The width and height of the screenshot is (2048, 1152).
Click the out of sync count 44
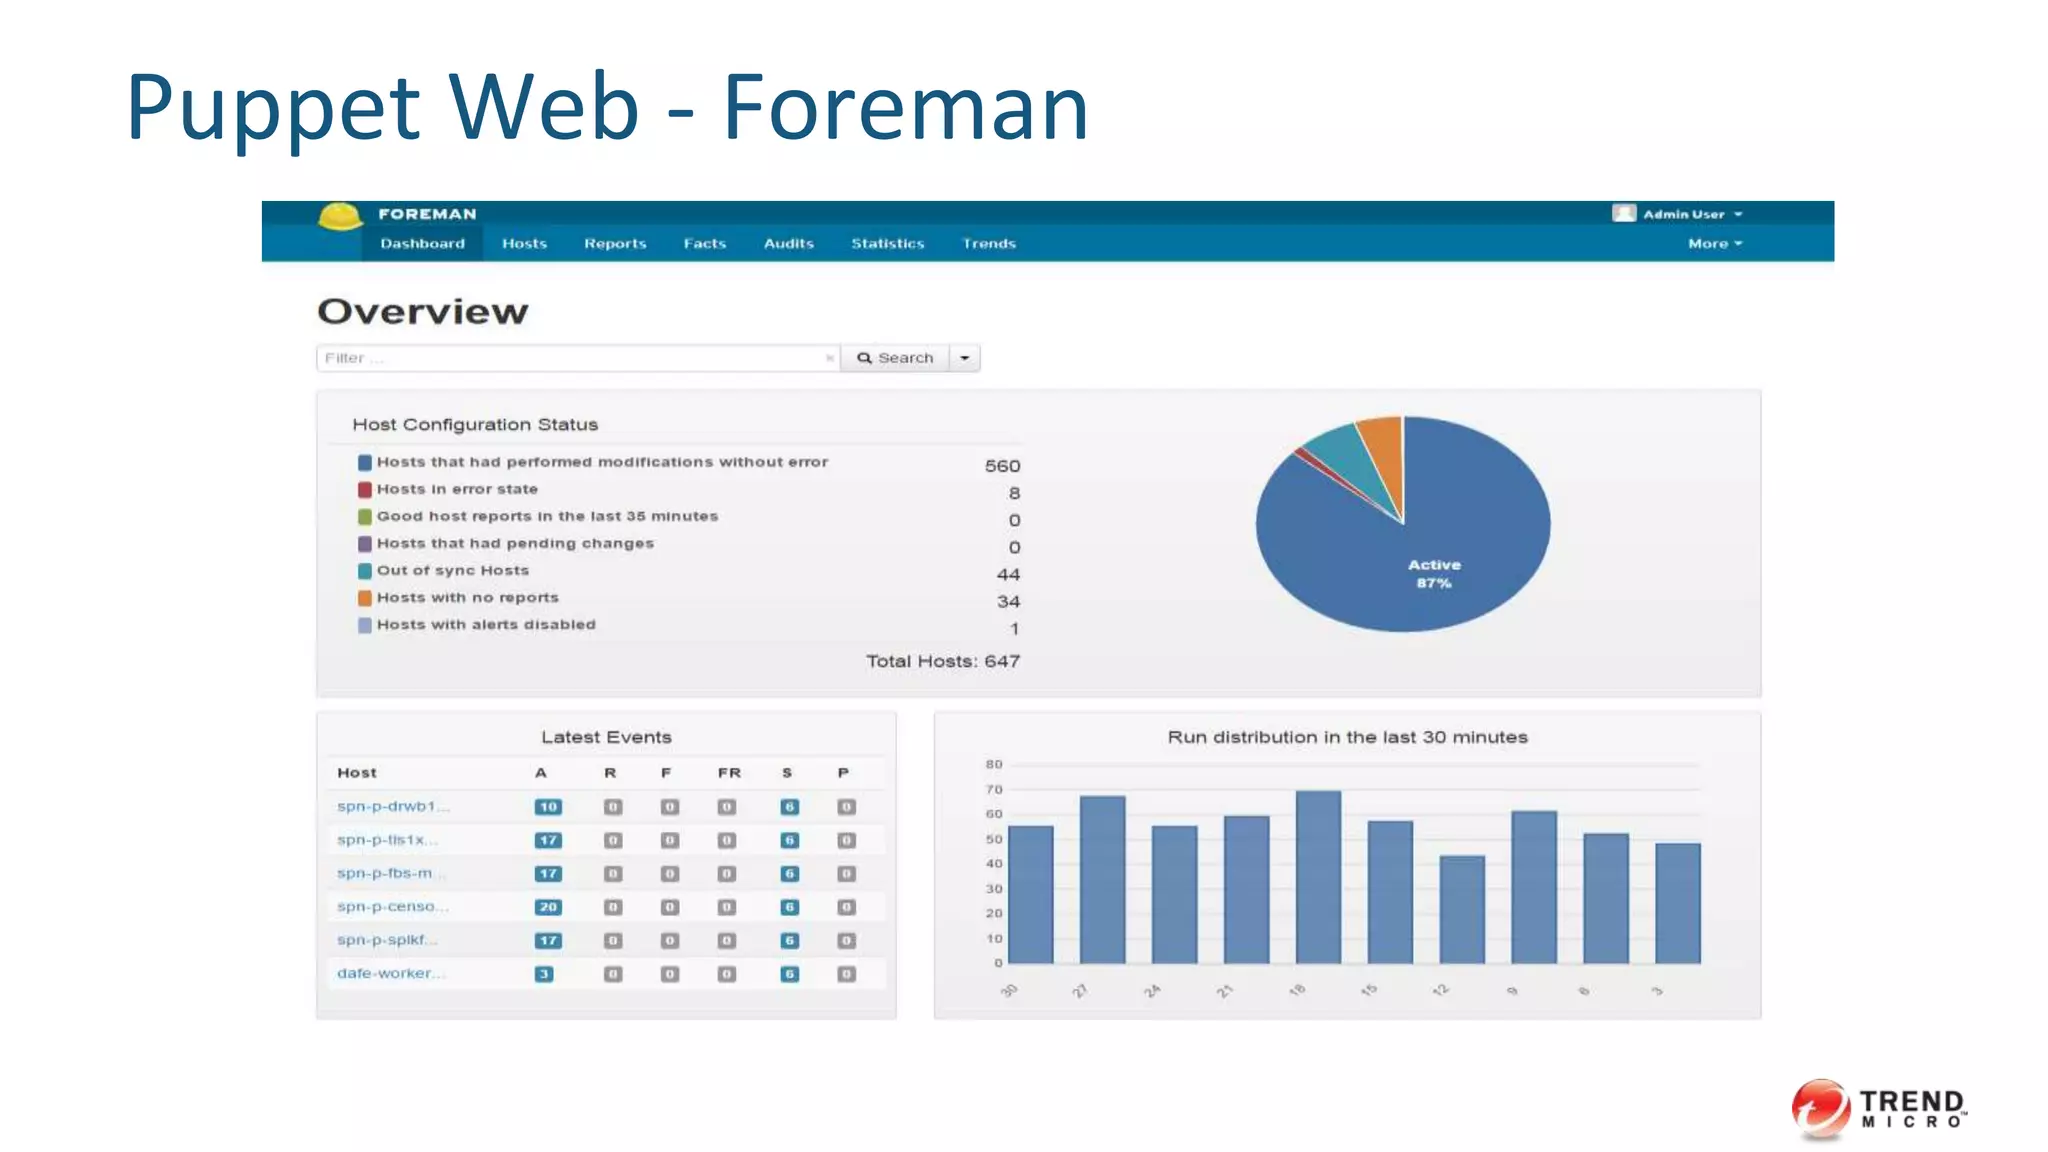coord(1008,575)
